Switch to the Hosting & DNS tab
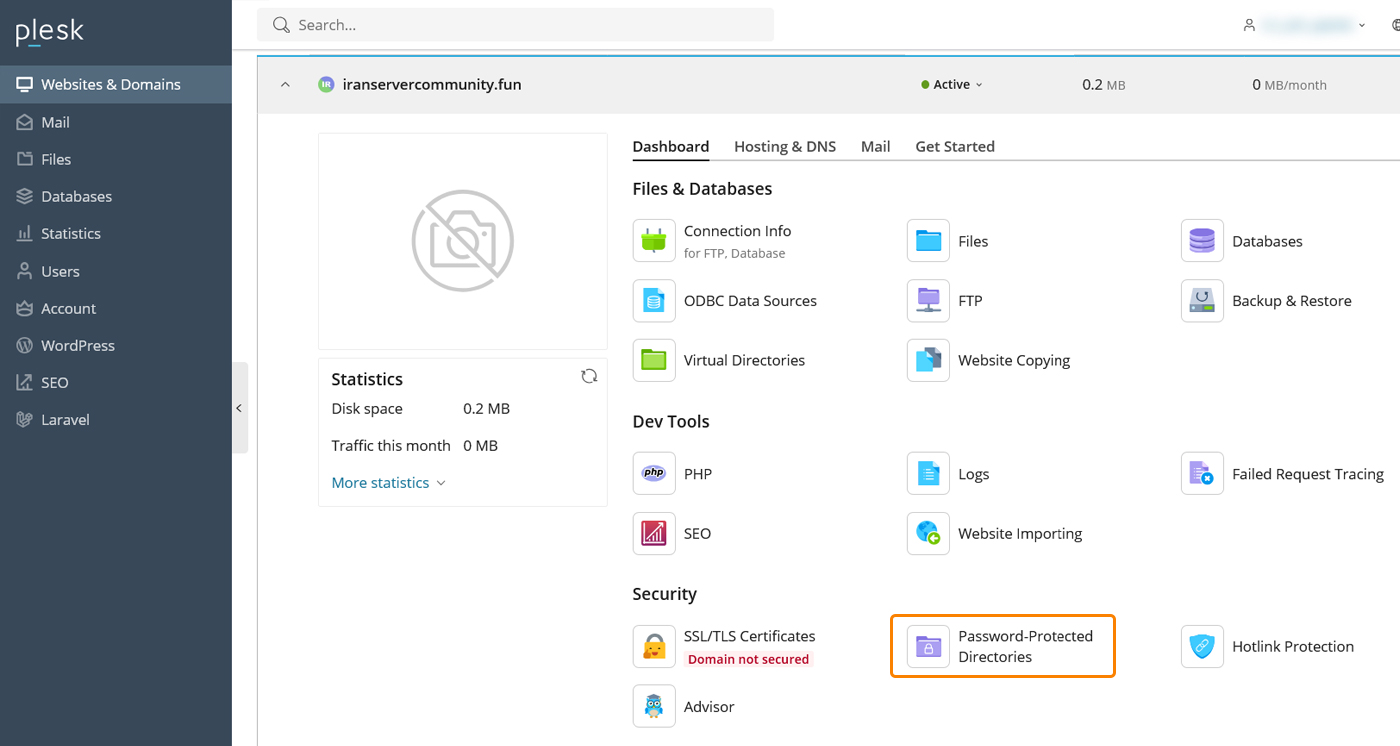Screen dimensions: 1400x746 point(784,147)
